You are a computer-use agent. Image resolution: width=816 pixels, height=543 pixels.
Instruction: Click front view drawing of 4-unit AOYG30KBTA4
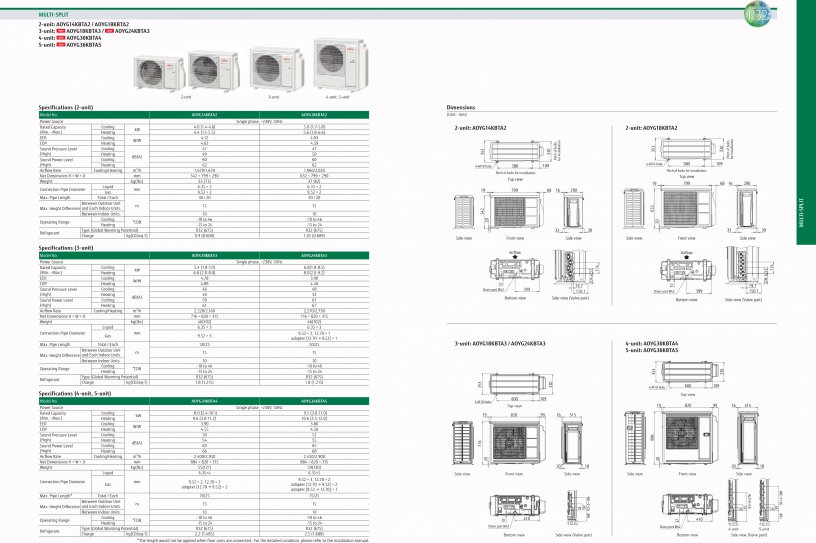pos(690,438)
